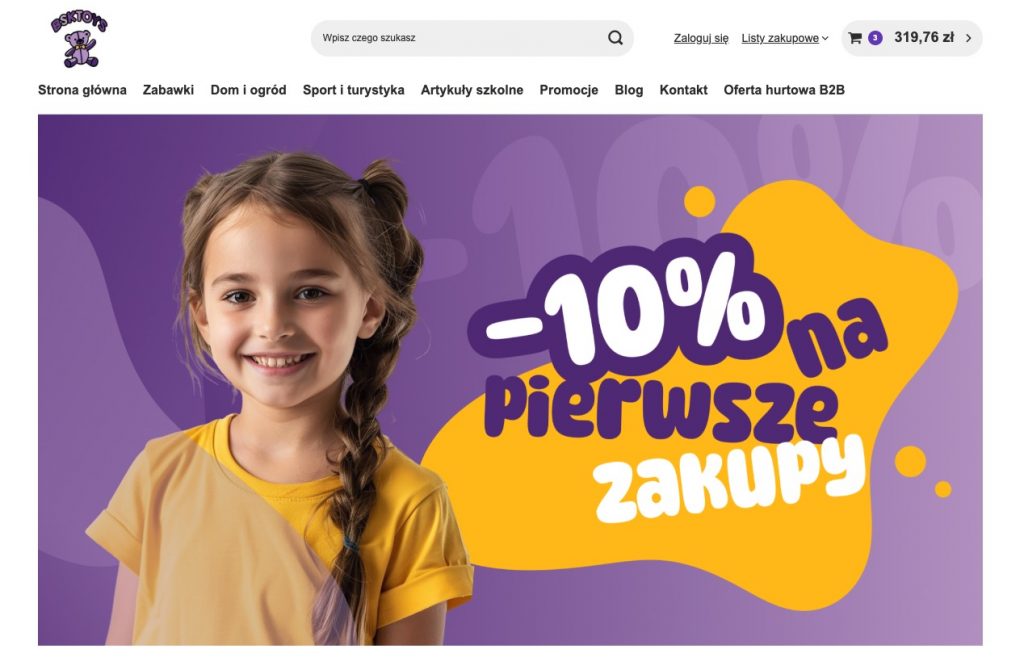Open cart via the right arrow chevron
This screenshot has height=670, width=1024.
(968, 38)
